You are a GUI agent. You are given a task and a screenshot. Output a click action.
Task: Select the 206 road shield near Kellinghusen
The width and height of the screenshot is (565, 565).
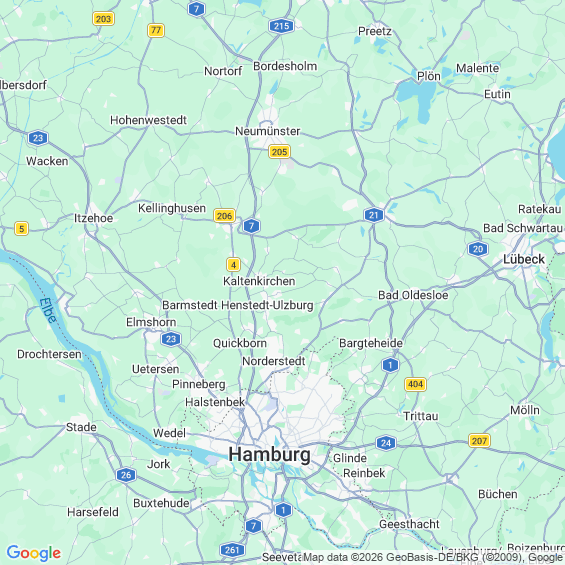coord(224,216)
